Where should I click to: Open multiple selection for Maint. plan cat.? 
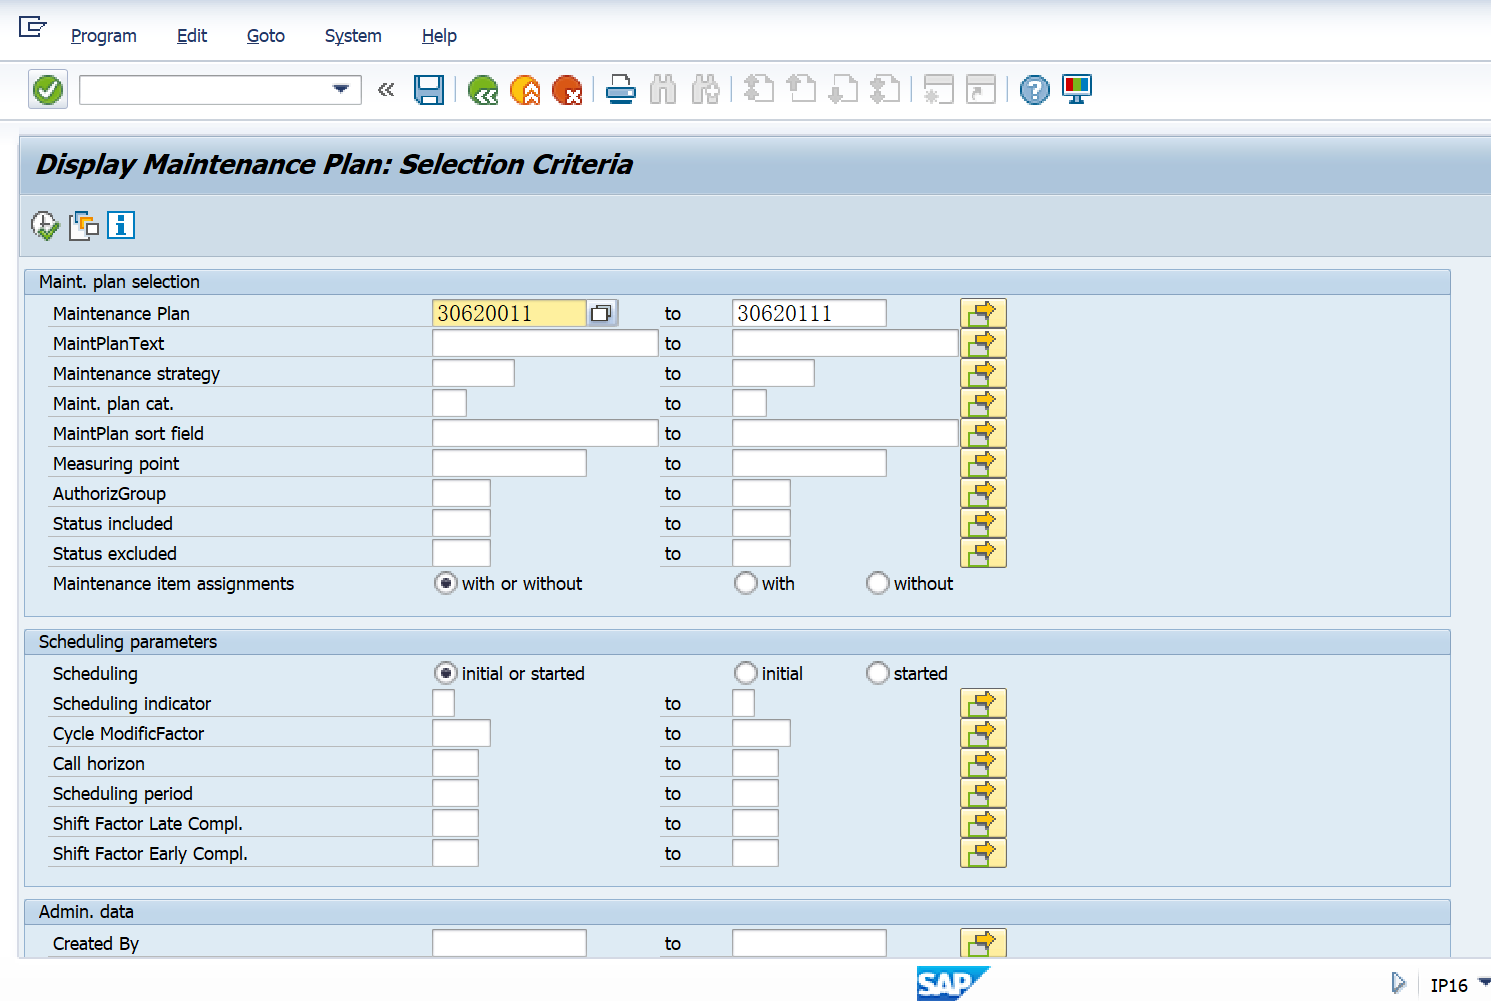pyautogui.click(x=983, y=403)
